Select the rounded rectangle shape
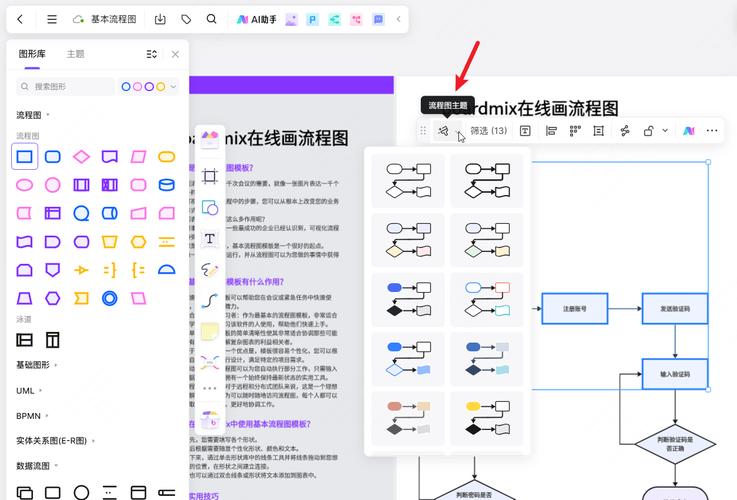 53,156
